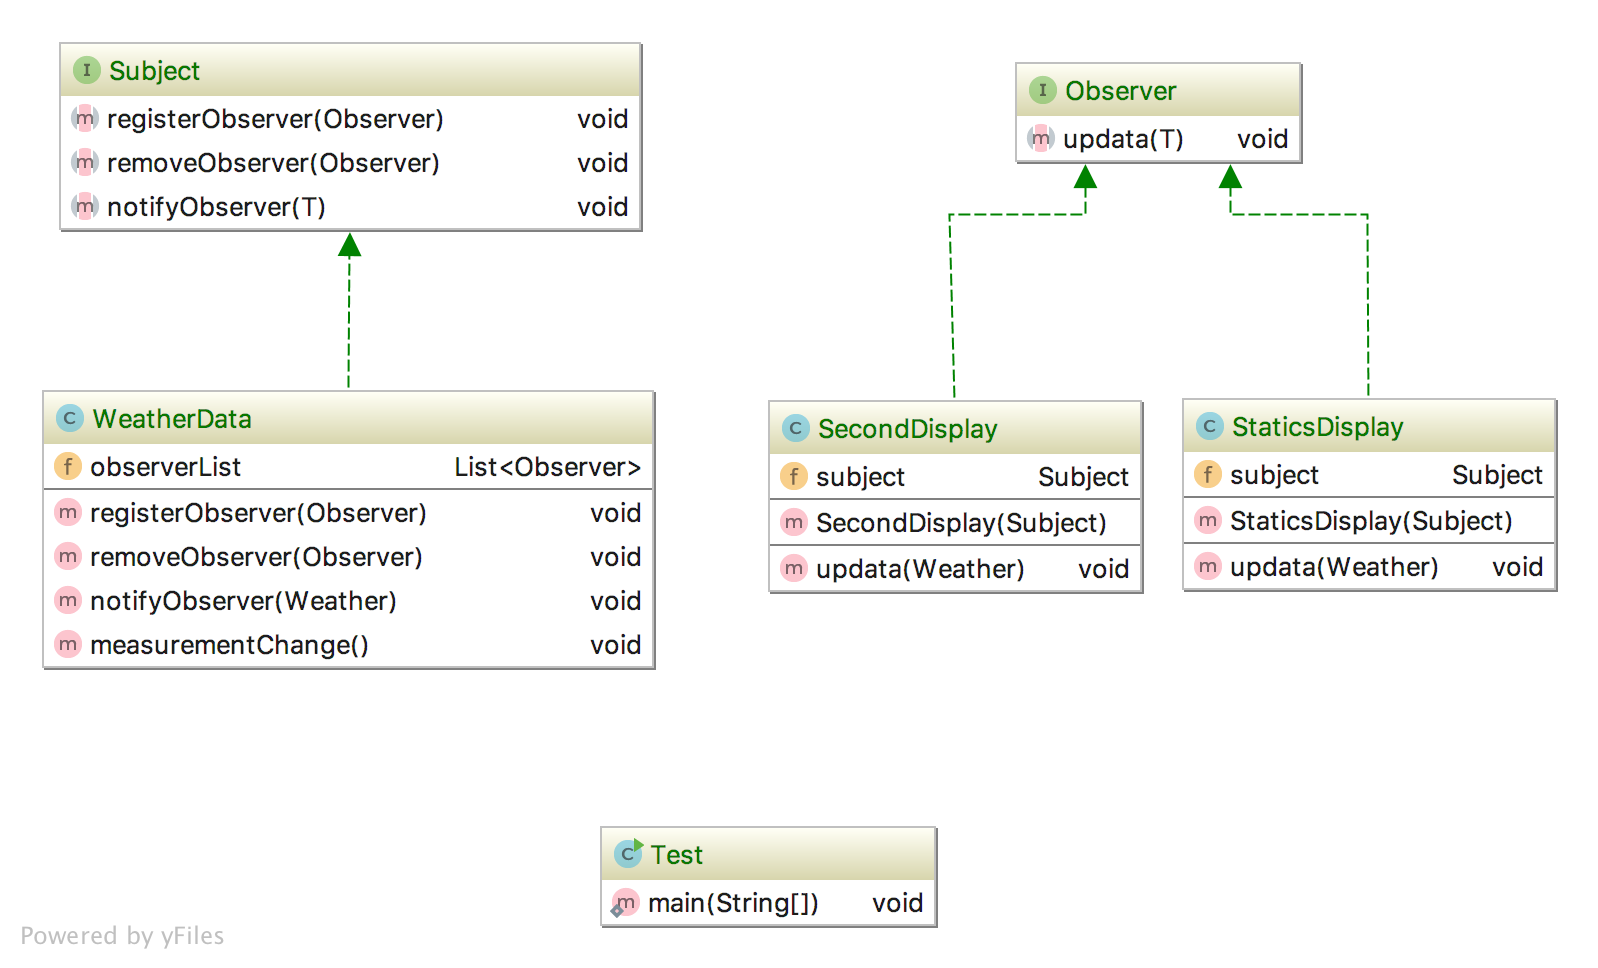1598x968 pixels.
Task: Click the method icon of notifyObserver(T)
Action: click(x=85, y=206)
